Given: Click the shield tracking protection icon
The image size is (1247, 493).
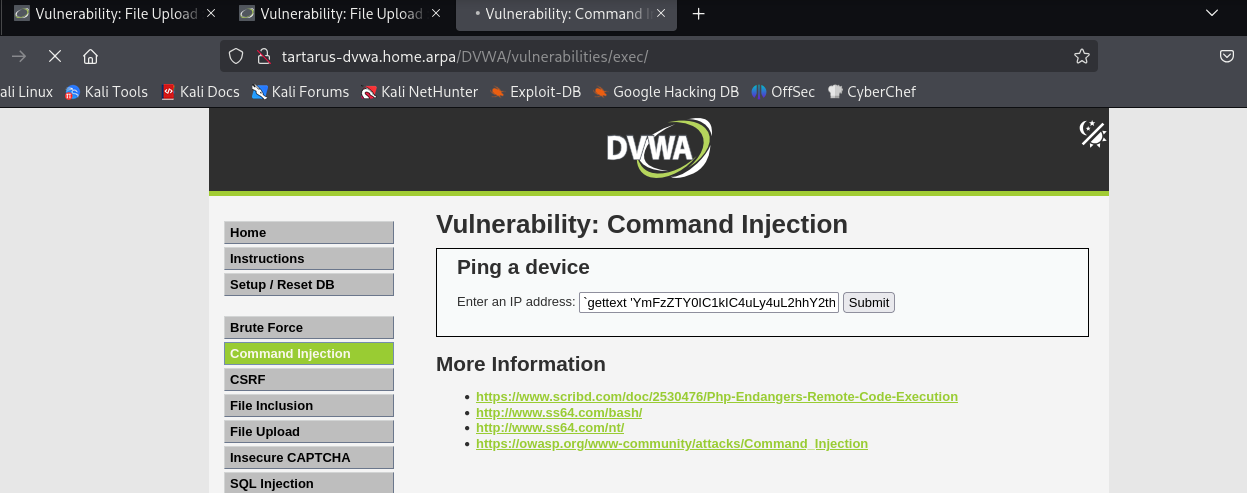Looking at the screenshot, I should tap(236, 56).
